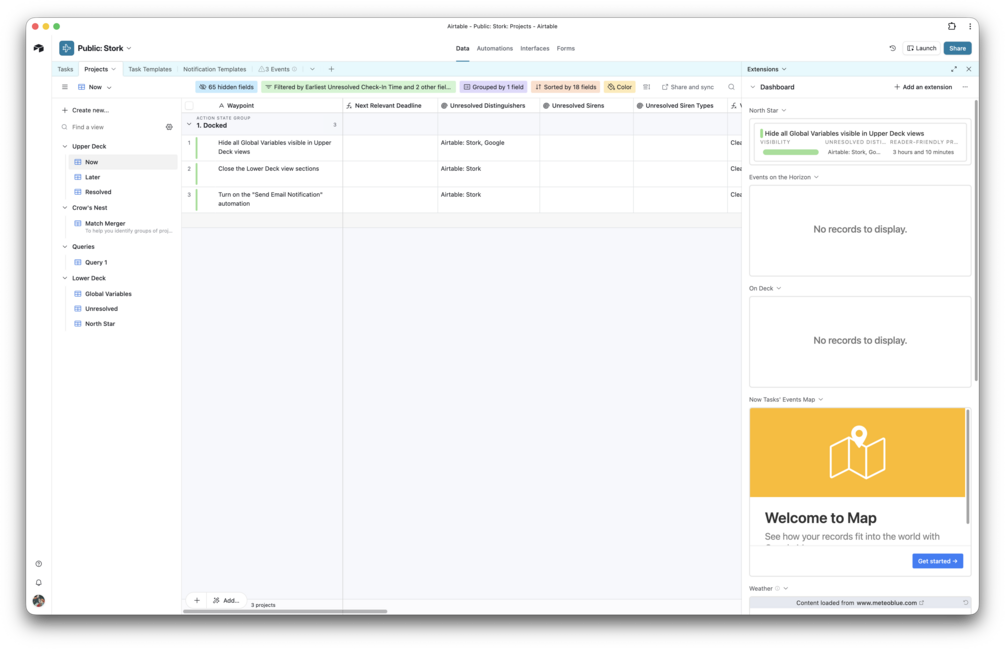Open On Deck extension dropdown
The height and width of the screenshot is (649, 1005).
tap(779, 288)
